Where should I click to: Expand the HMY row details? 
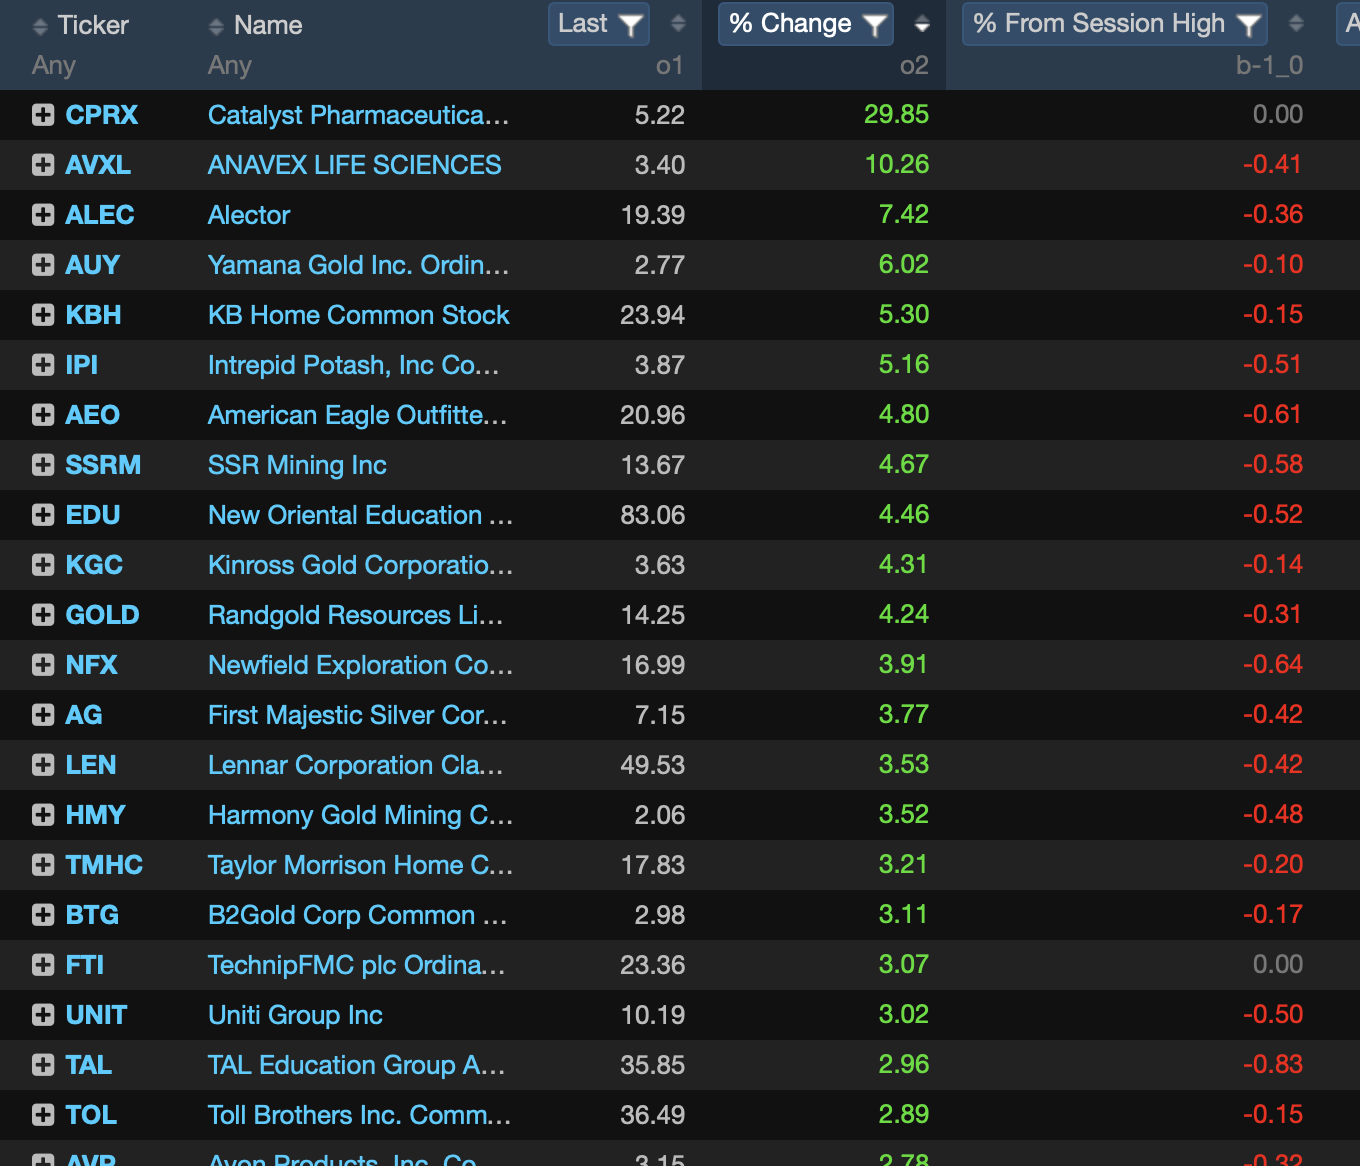click(43, 815)
